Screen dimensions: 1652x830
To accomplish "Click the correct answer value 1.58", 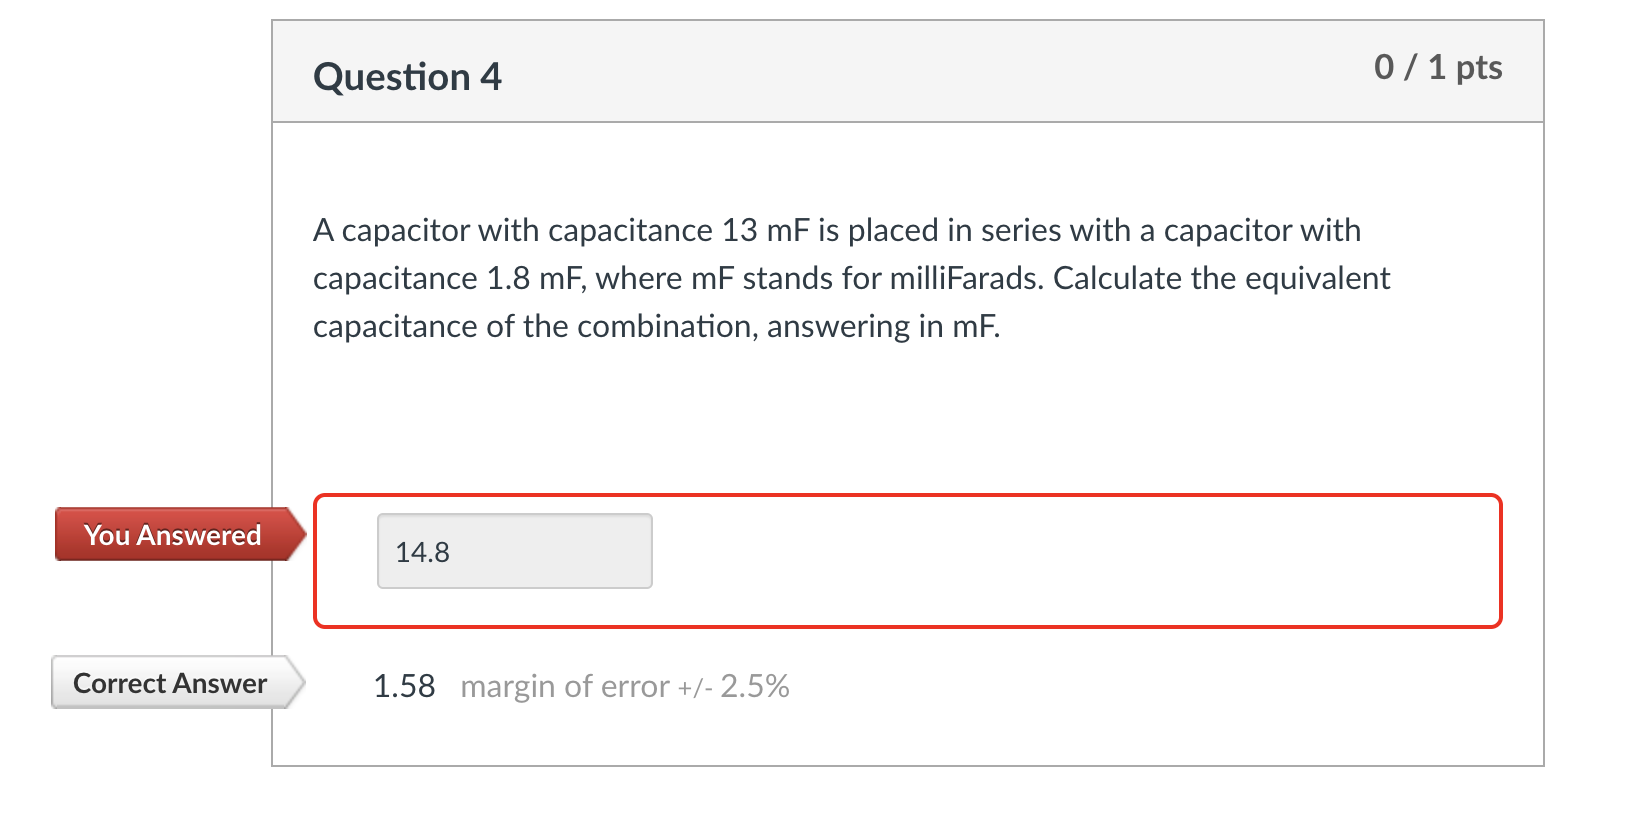I will point(404,686).
